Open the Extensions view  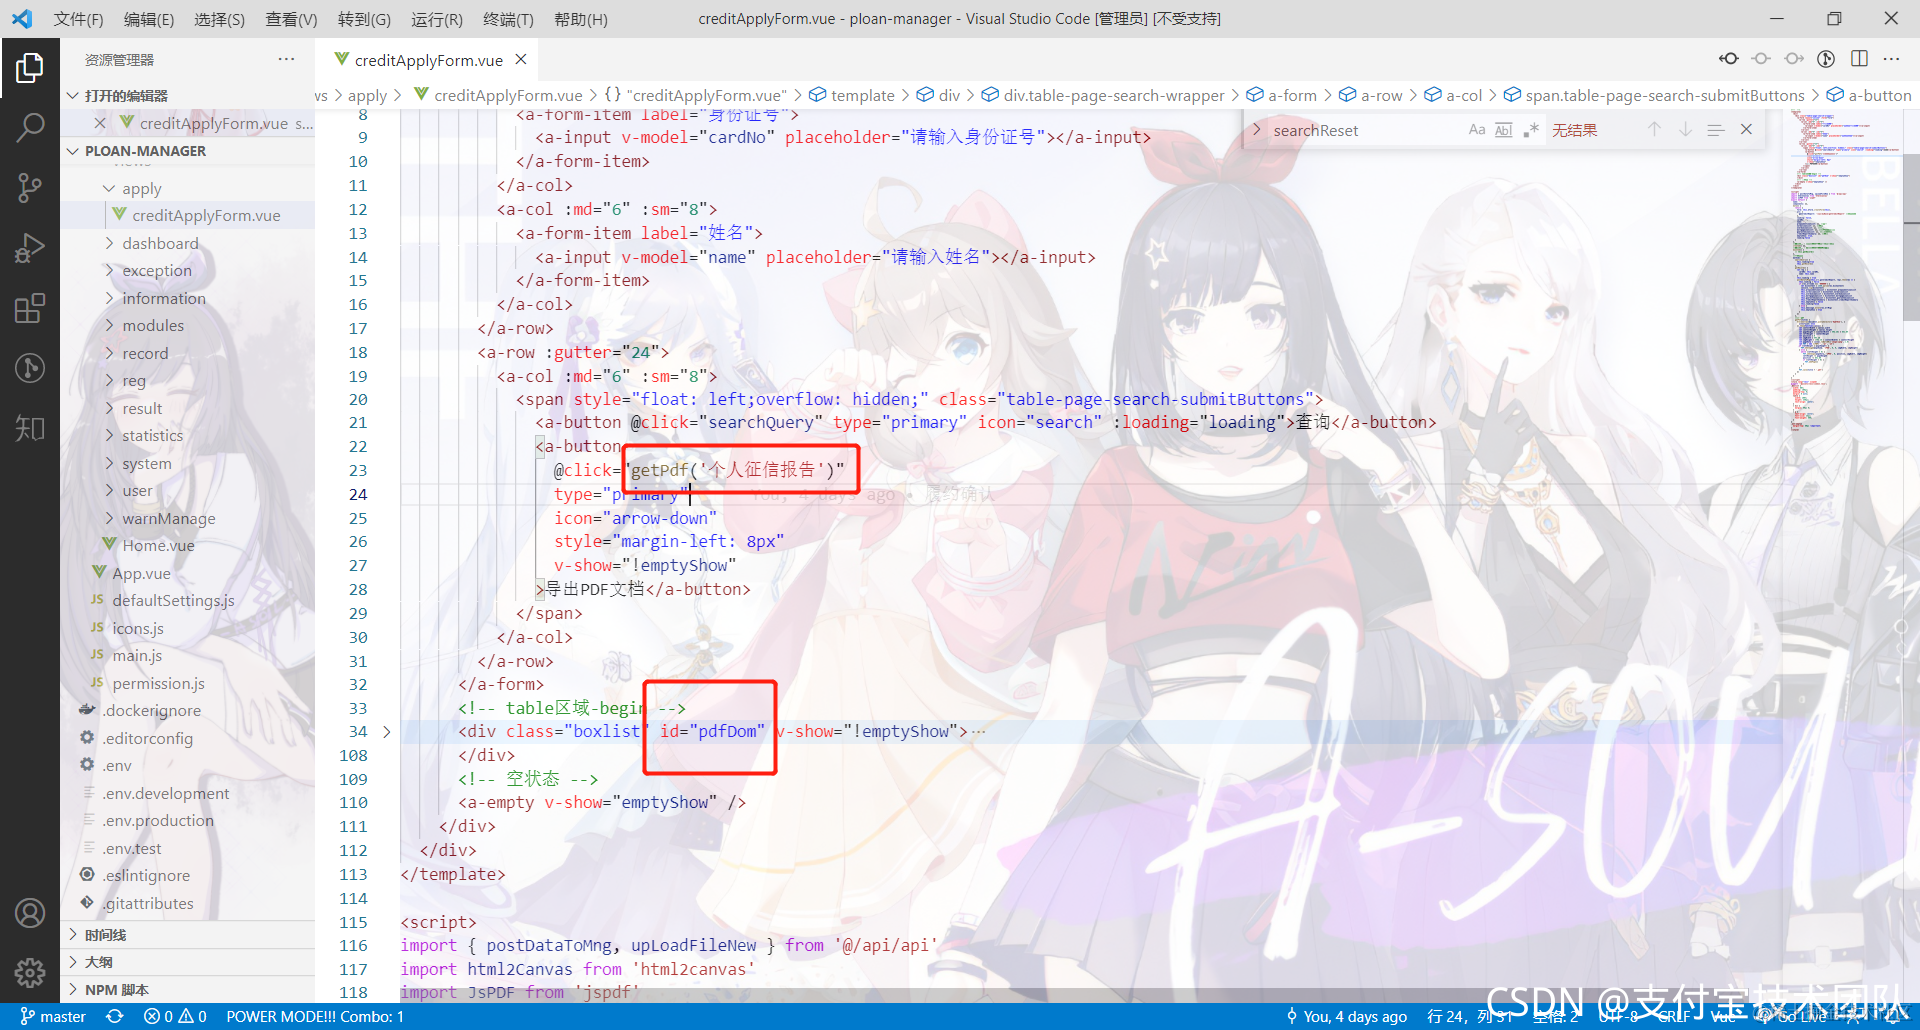click(x=30, y=308)
